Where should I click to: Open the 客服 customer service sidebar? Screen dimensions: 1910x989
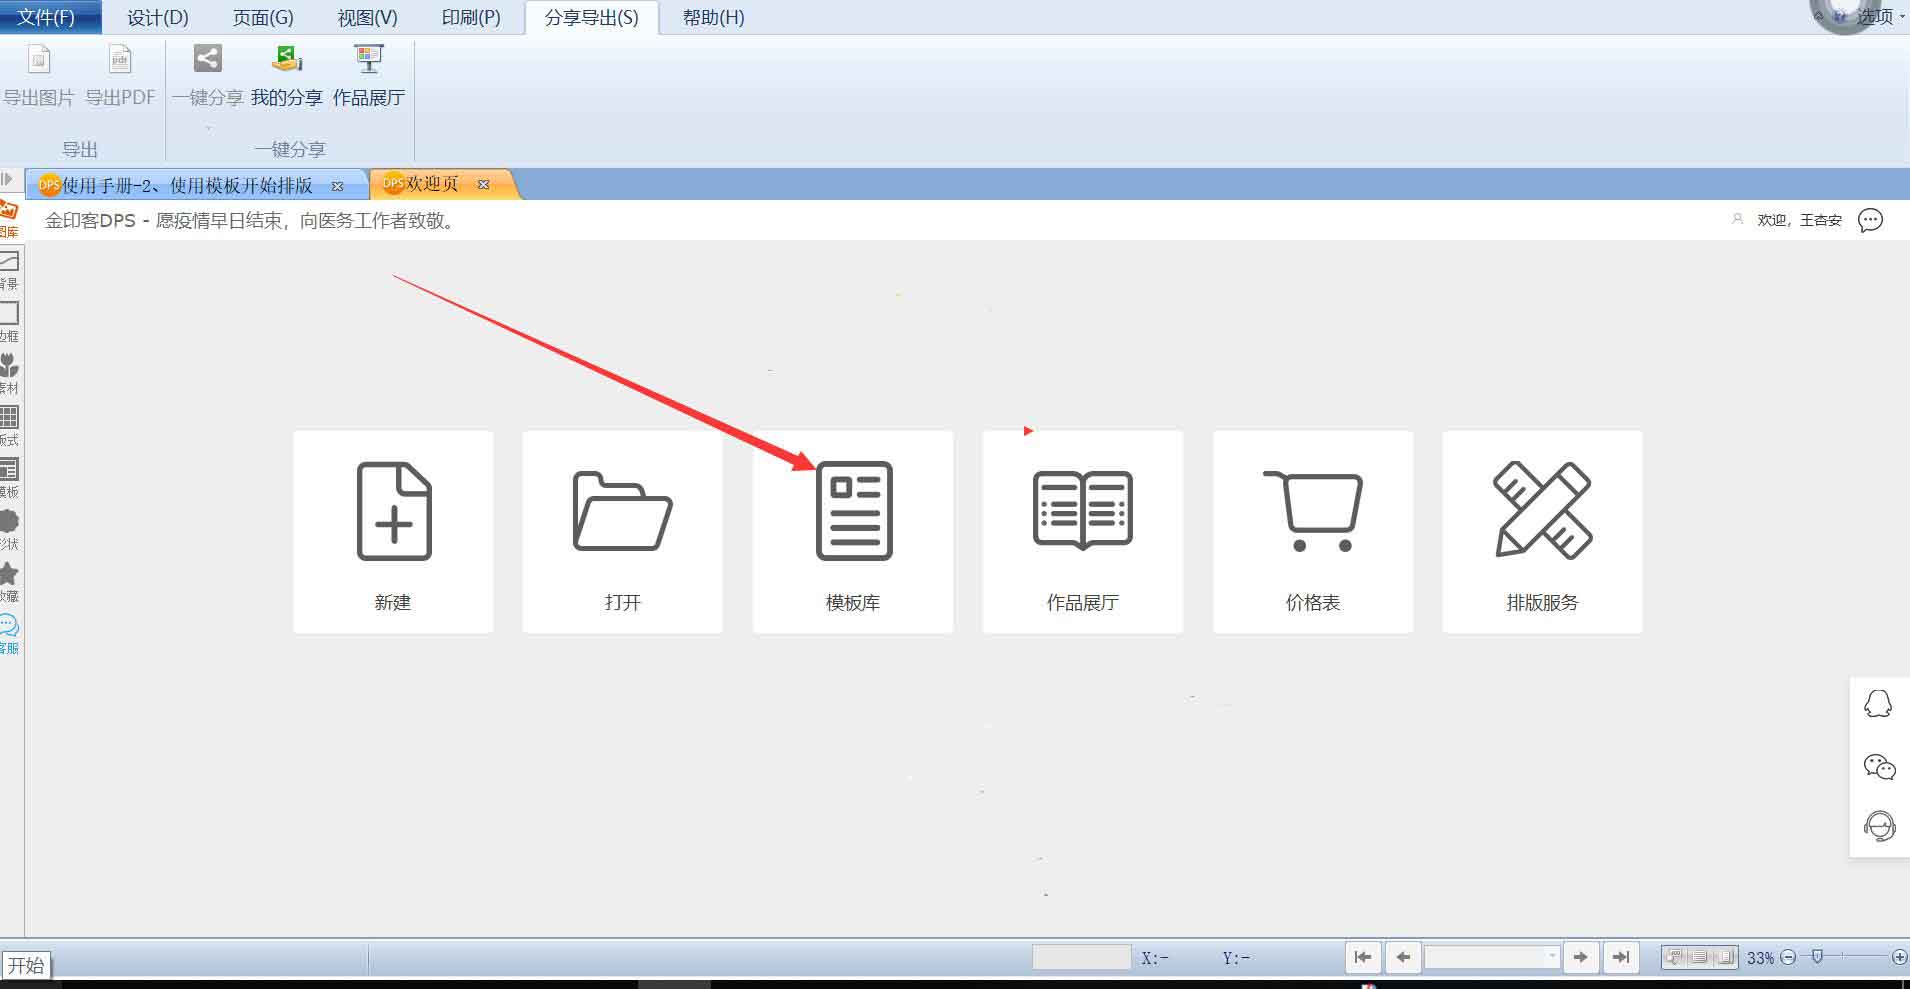(9, 634)
